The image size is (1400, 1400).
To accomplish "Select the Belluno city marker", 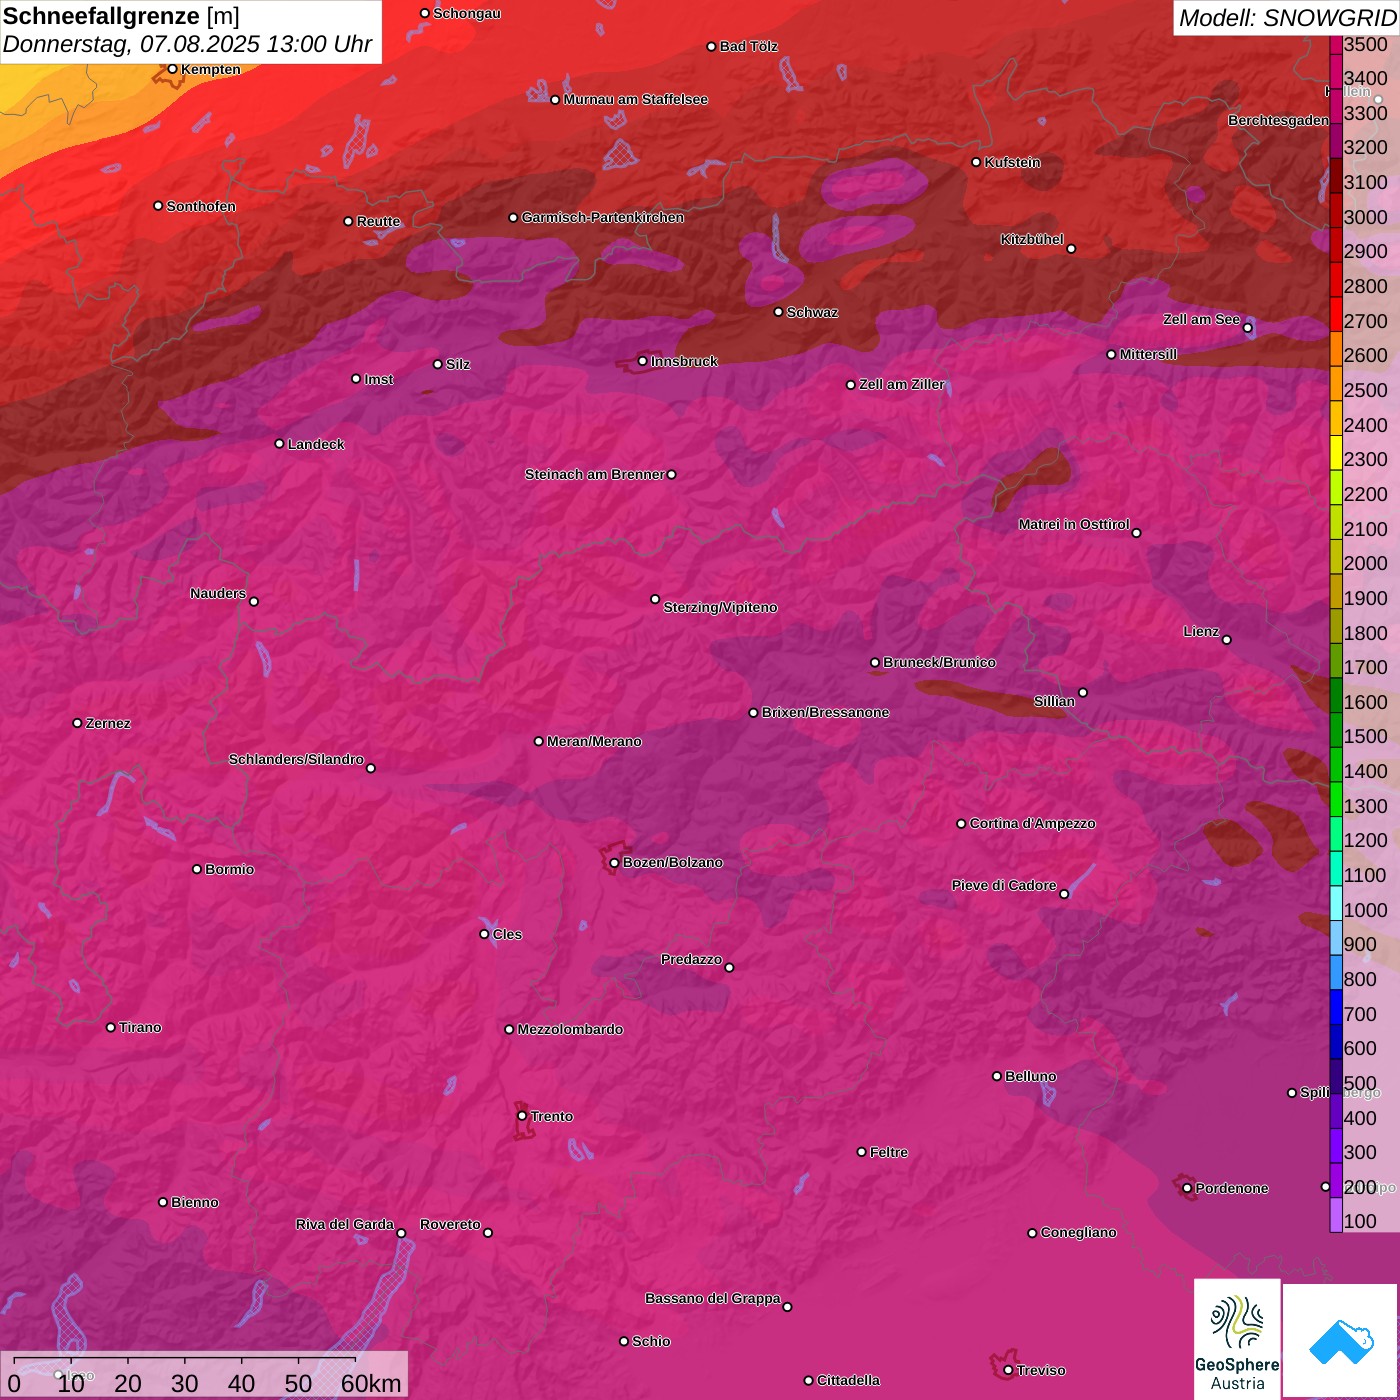I will [996, 1076].
